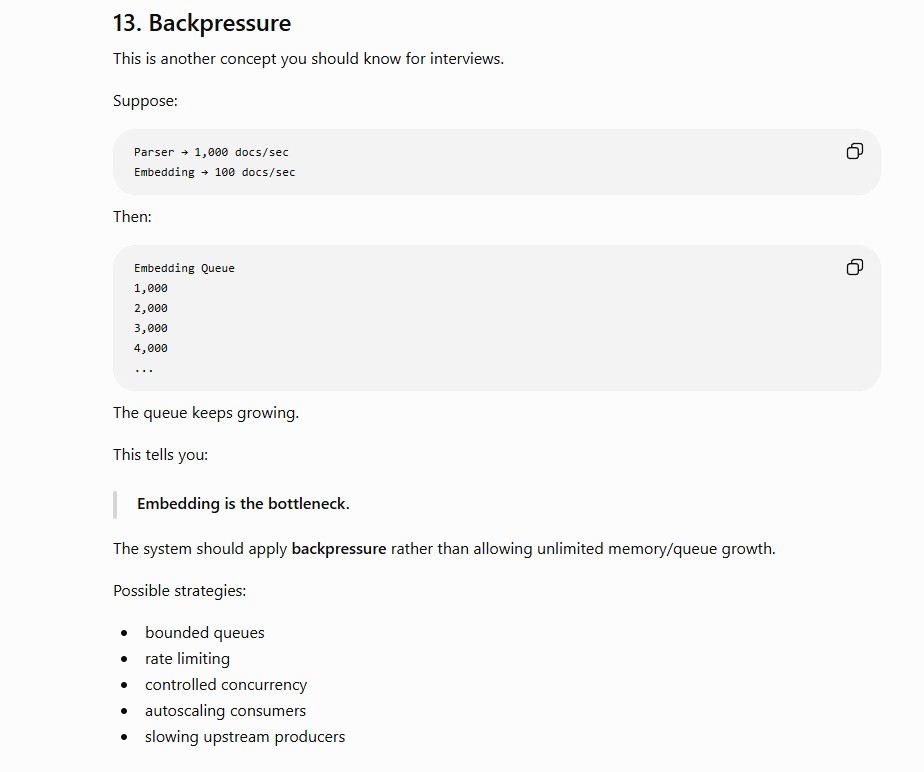
Task: Click the 'slowing upstream producers' bullet item
Action: click(245, 737)
